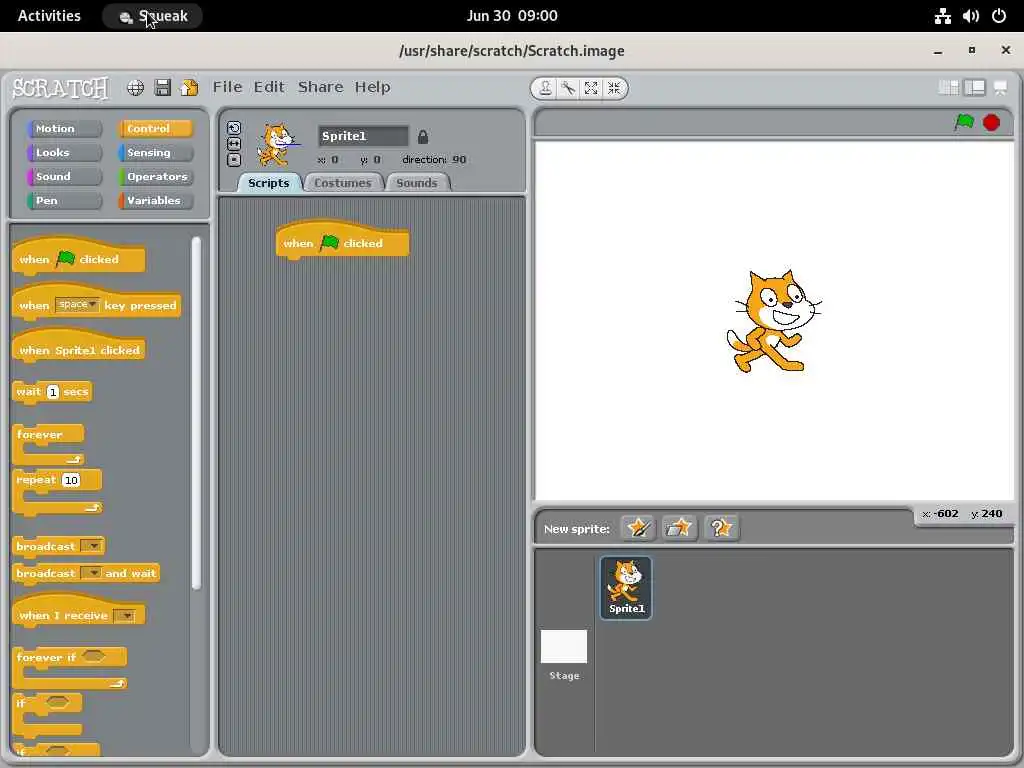The height and width of the screenshot is (768, 1024).
Task: Select the grow sprite tool
Action: coord(591,88)
